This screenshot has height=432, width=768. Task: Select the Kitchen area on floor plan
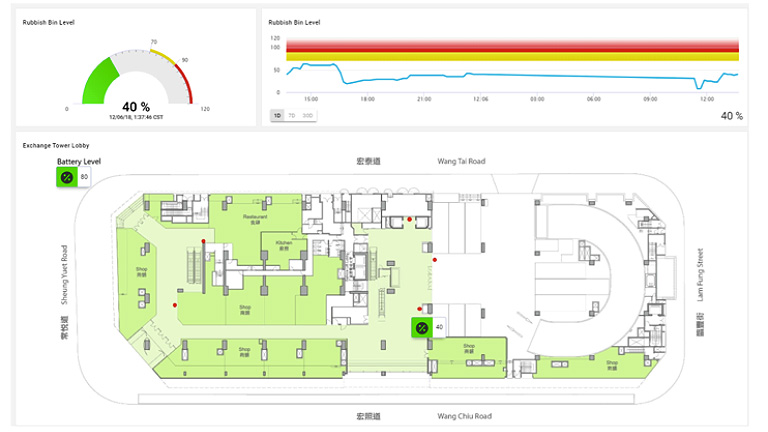[283, 243]
